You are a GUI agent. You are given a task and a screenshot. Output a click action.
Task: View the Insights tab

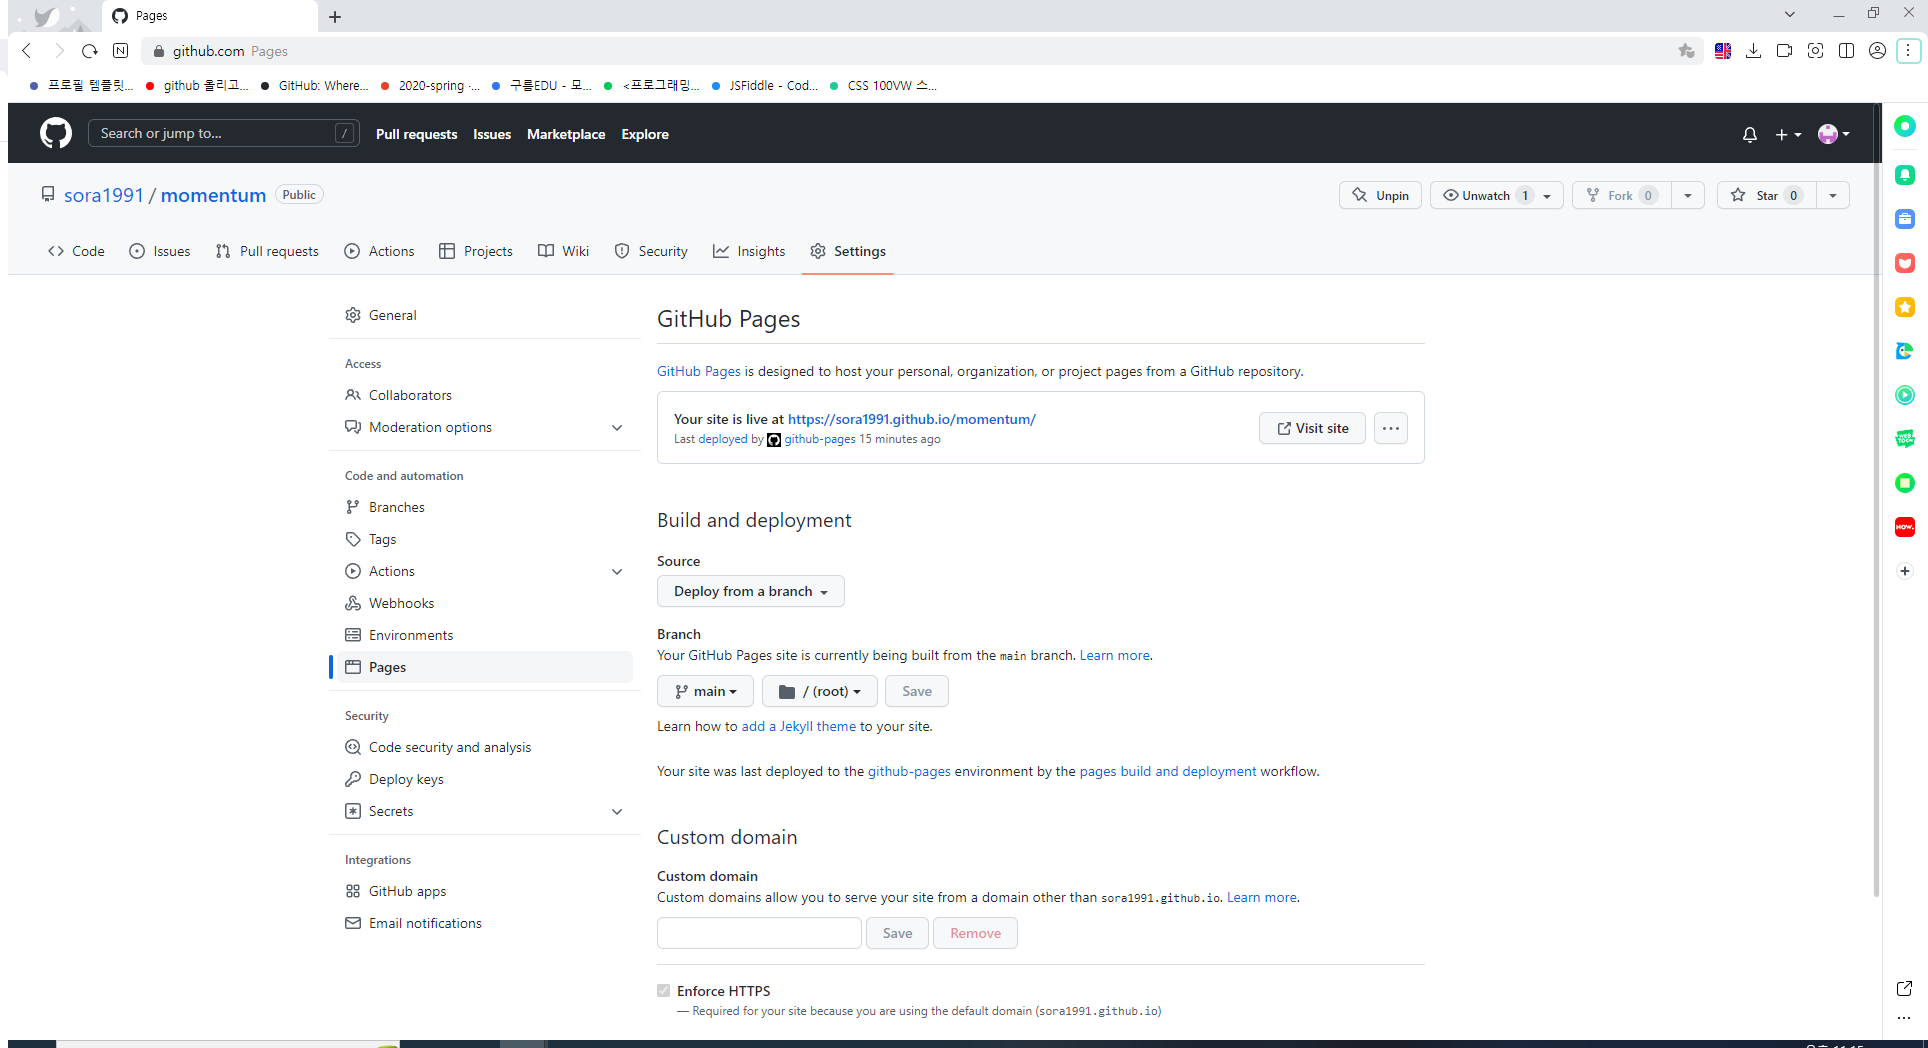(749, 251)
